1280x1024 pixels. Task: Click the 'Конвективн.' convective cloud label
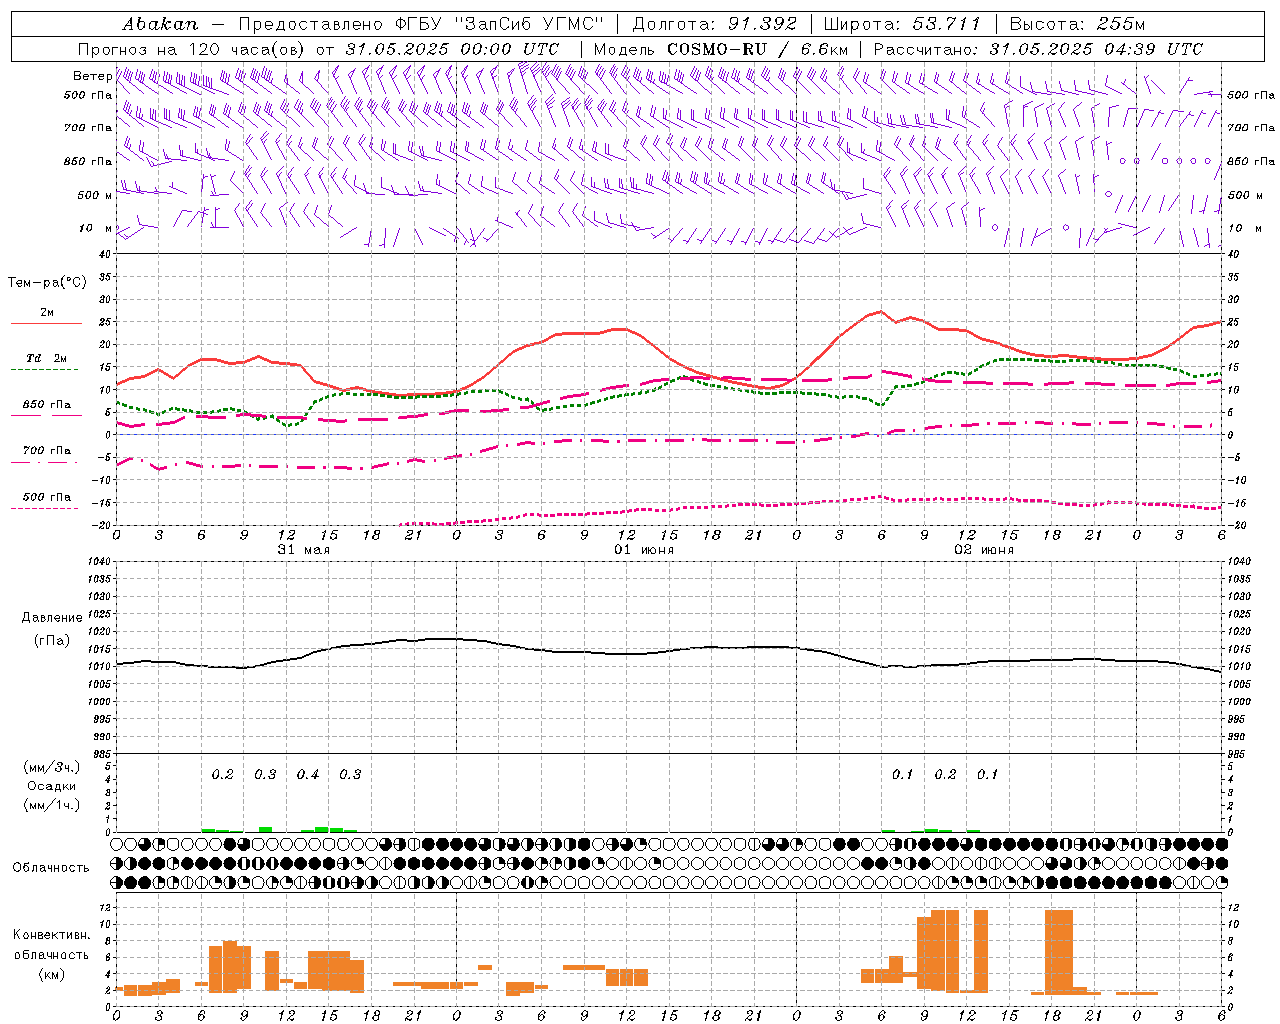click(x=51, y=935)
